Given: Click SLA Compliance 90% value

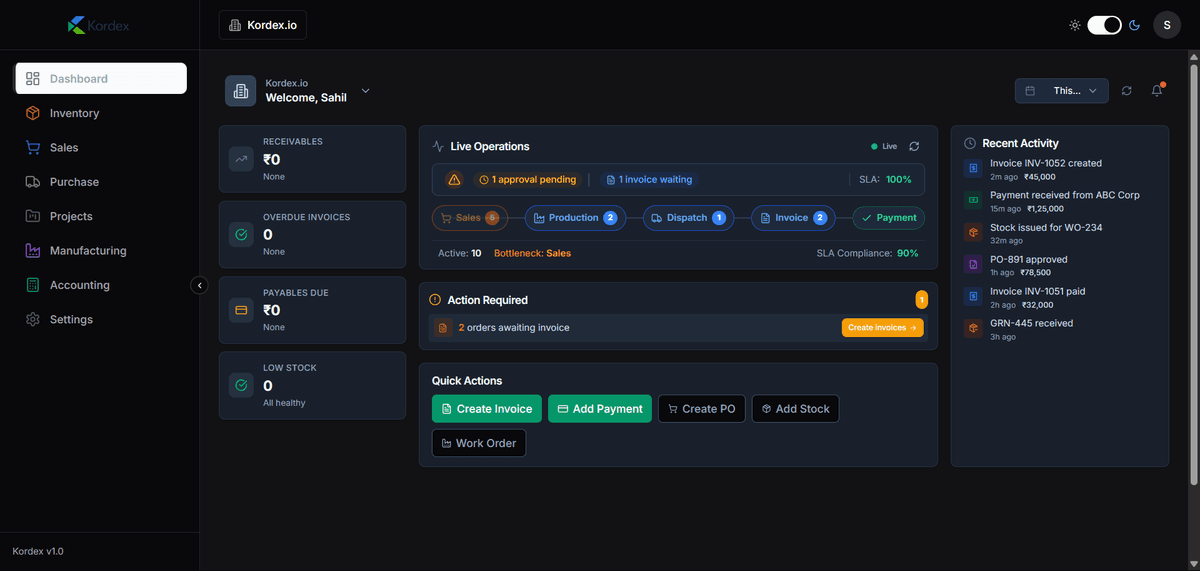Looking at the screenshot, I should (907, 253).
